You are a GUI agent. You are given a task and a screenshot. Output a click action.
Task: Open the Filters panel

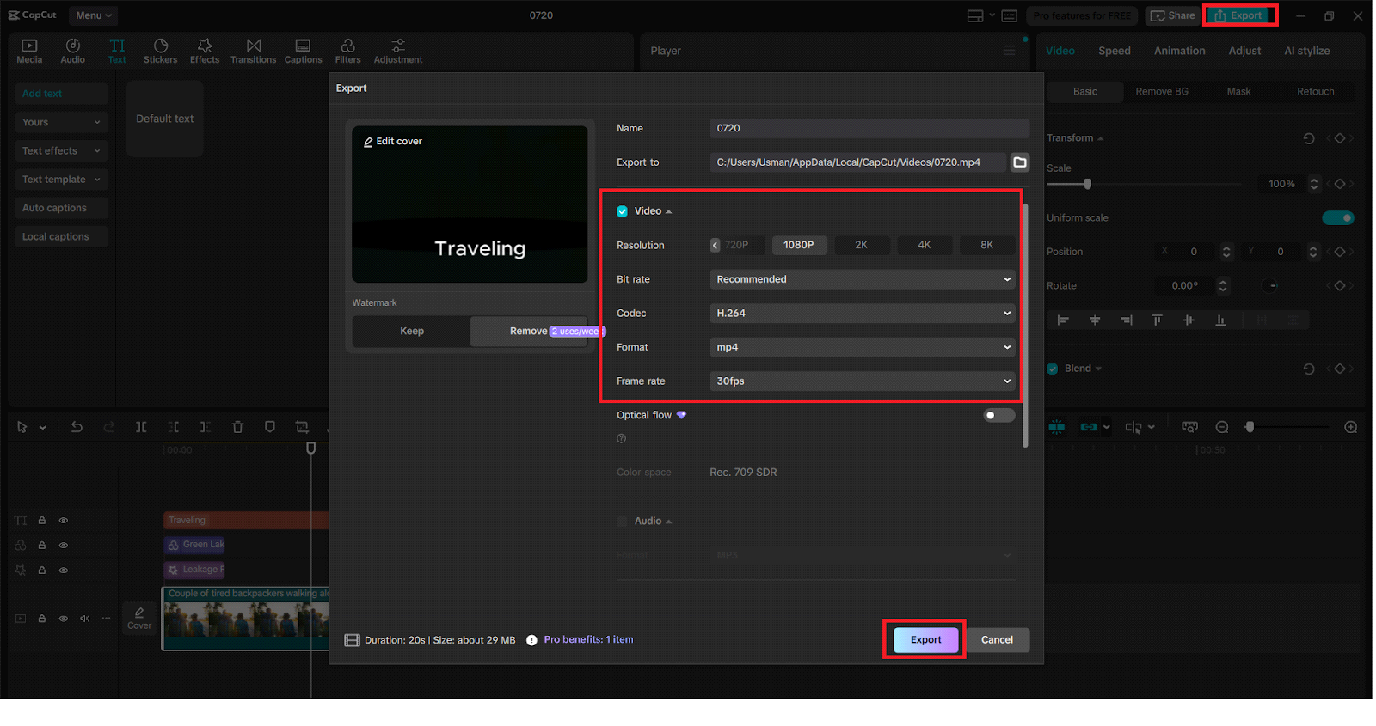coord(348,50)
